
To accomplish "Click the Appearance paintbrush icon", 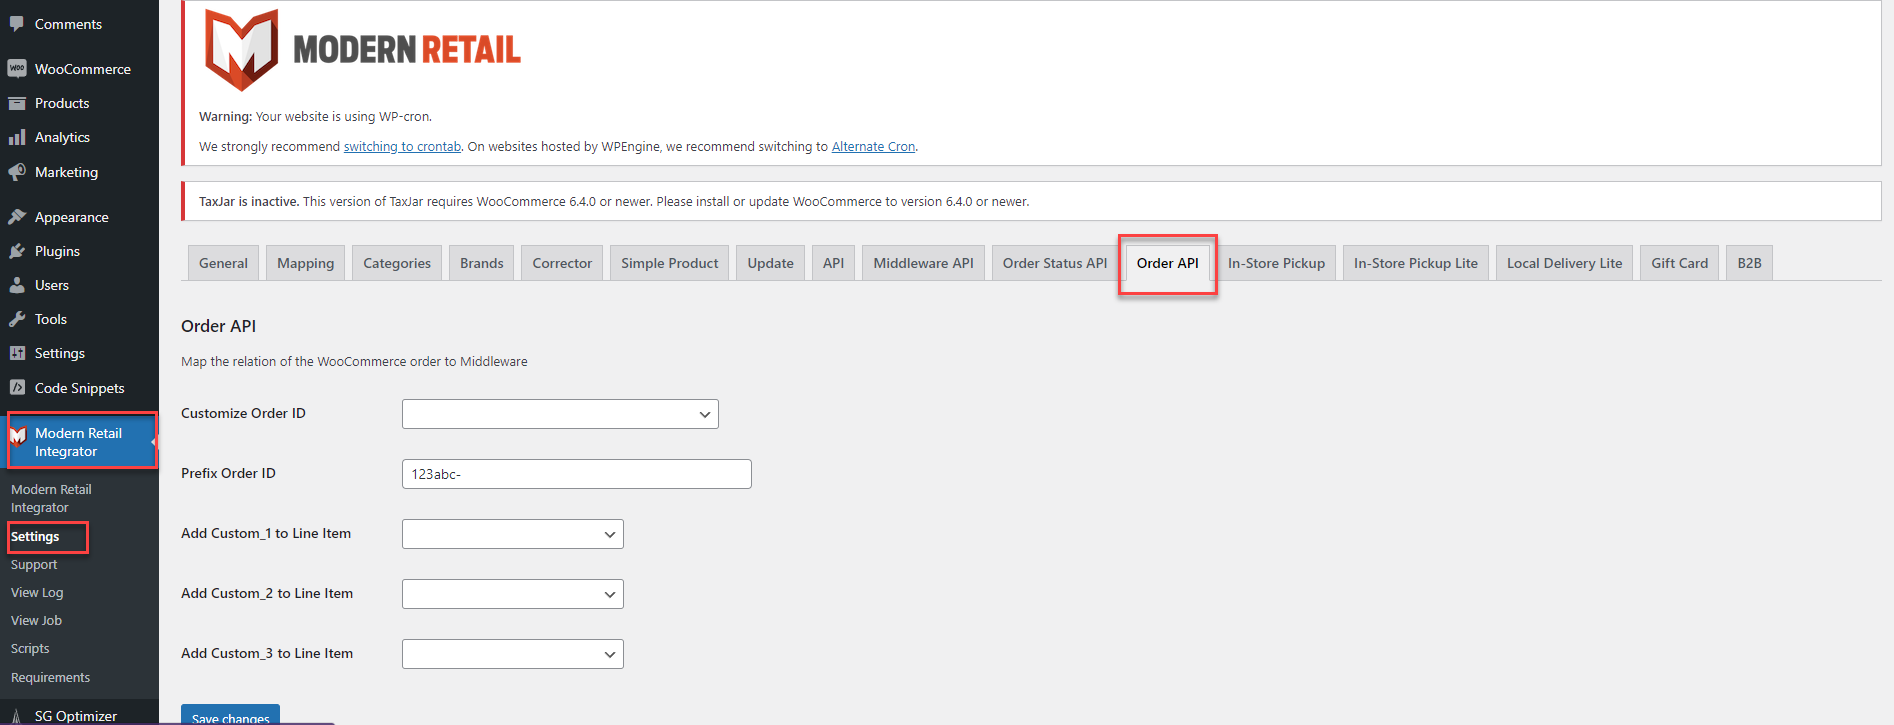I will coord(17,217).
